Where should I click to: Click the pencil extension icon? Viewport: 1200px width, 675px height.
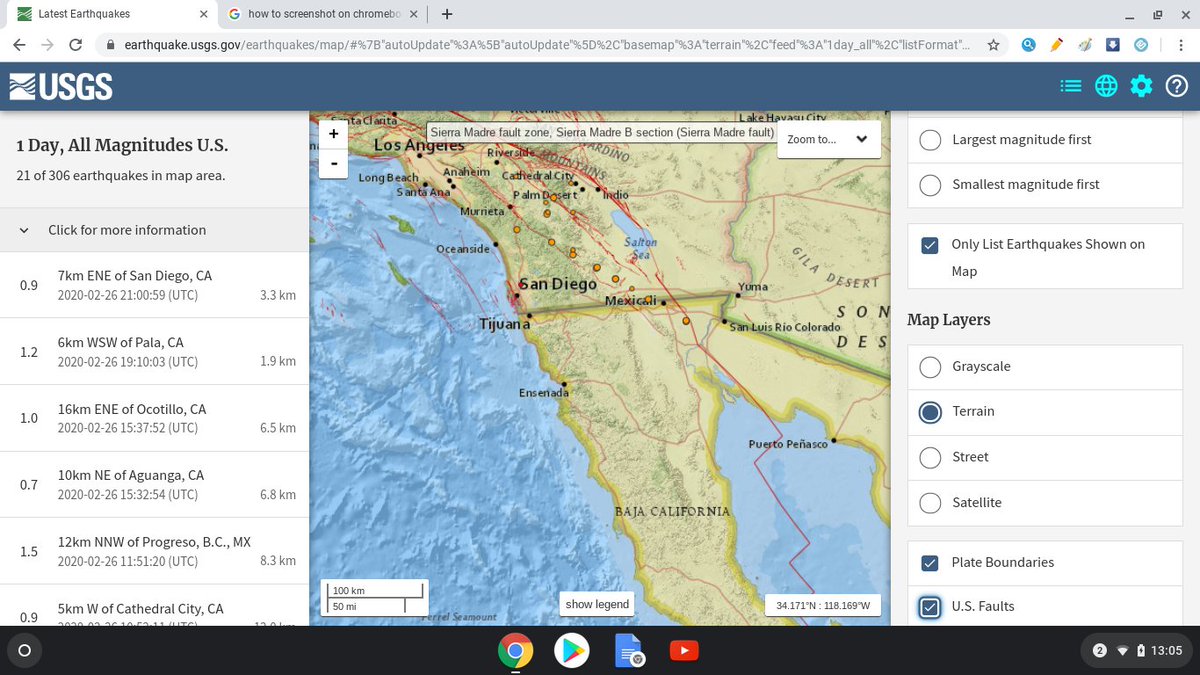(x=1057, y=45)
